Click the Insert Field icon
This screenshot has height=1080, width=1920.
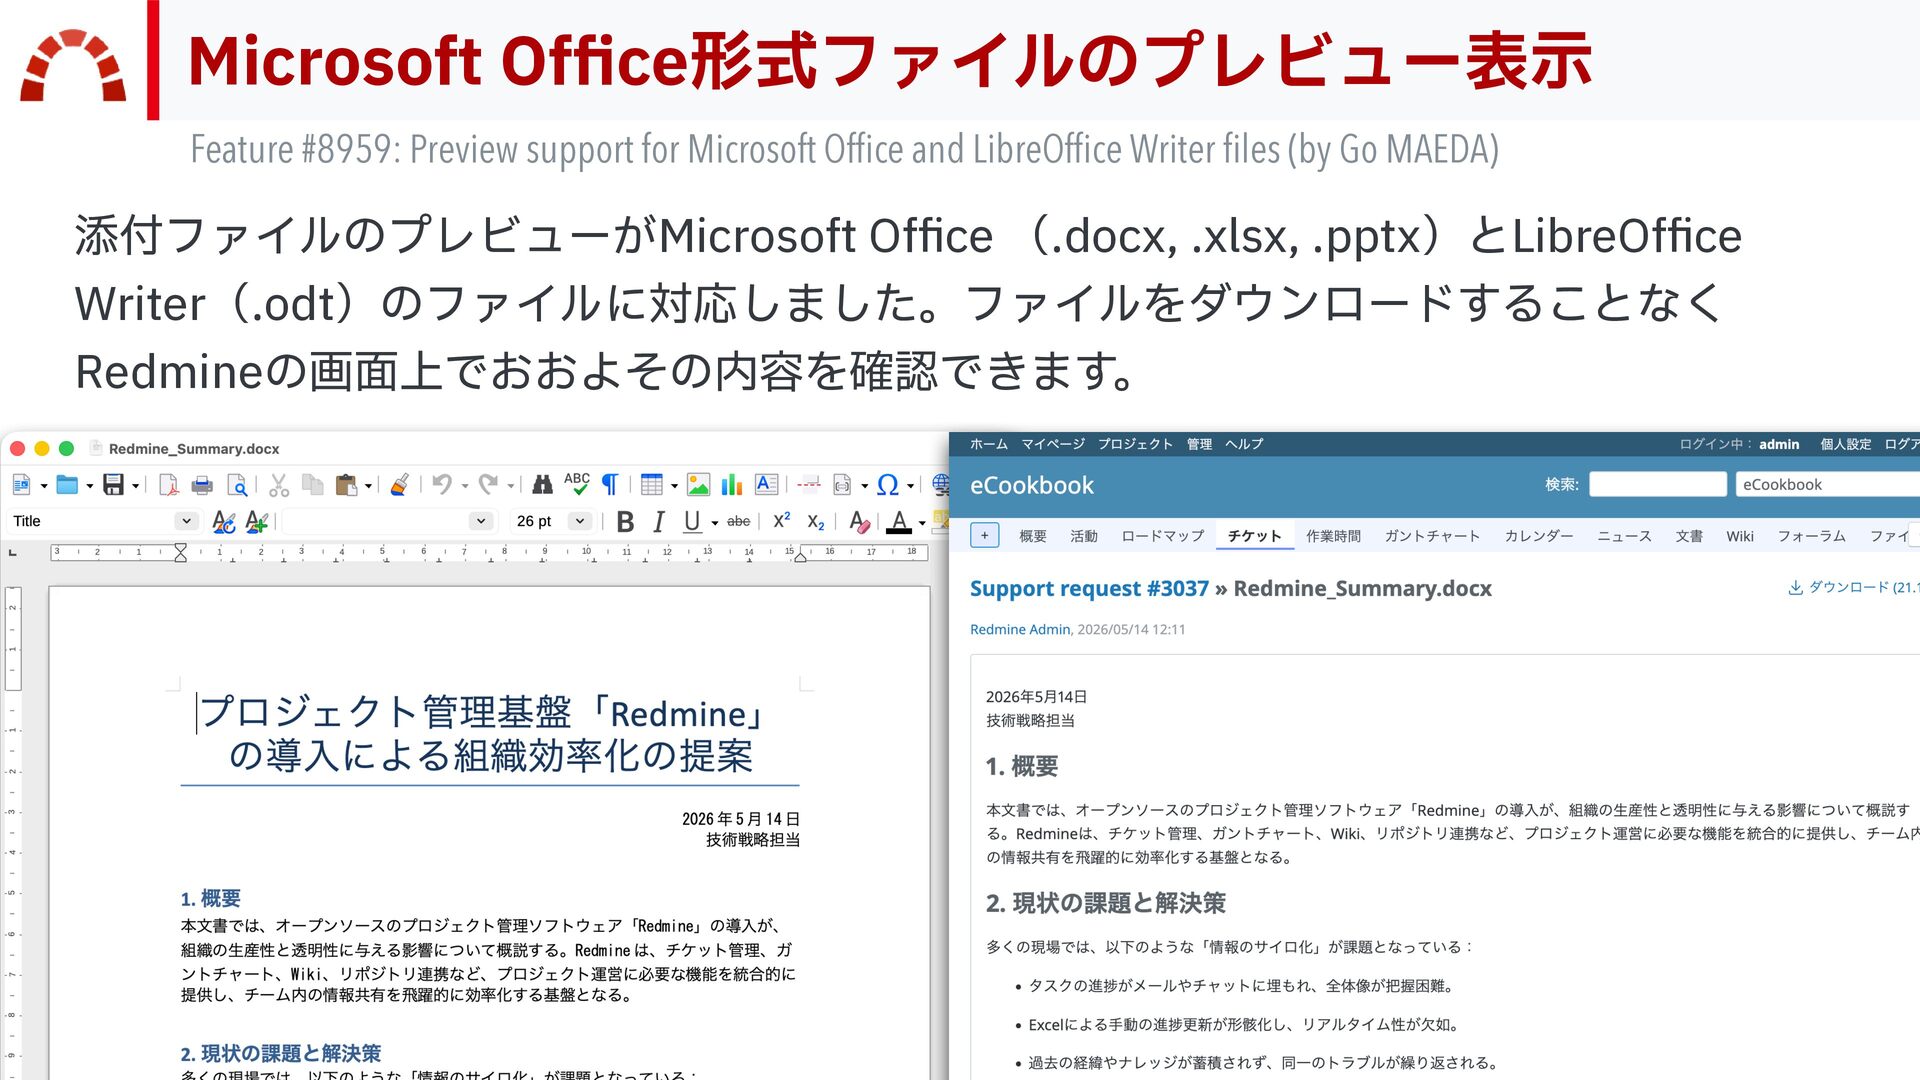[842, 486]
